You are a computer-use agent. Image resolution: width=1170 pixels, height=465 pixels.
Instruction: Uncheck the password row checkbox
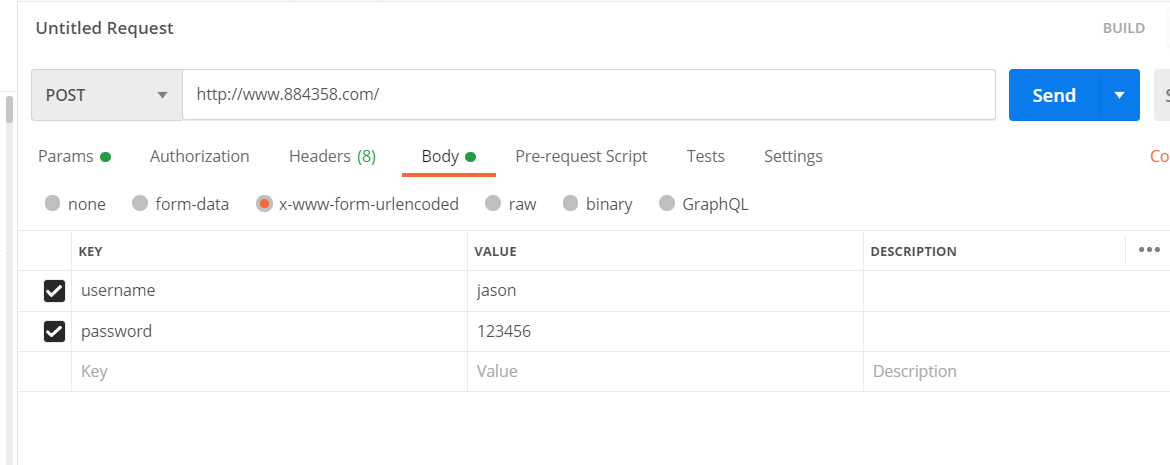point(54,331)
